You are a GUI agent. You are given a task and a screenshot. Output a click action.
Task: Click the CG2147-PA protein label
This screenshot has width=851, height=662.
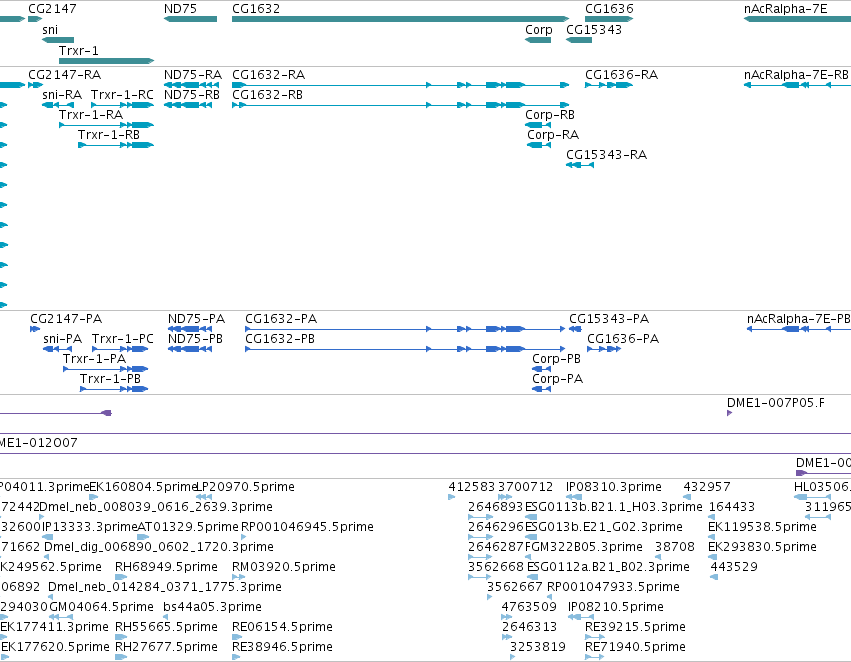[66, 319]
